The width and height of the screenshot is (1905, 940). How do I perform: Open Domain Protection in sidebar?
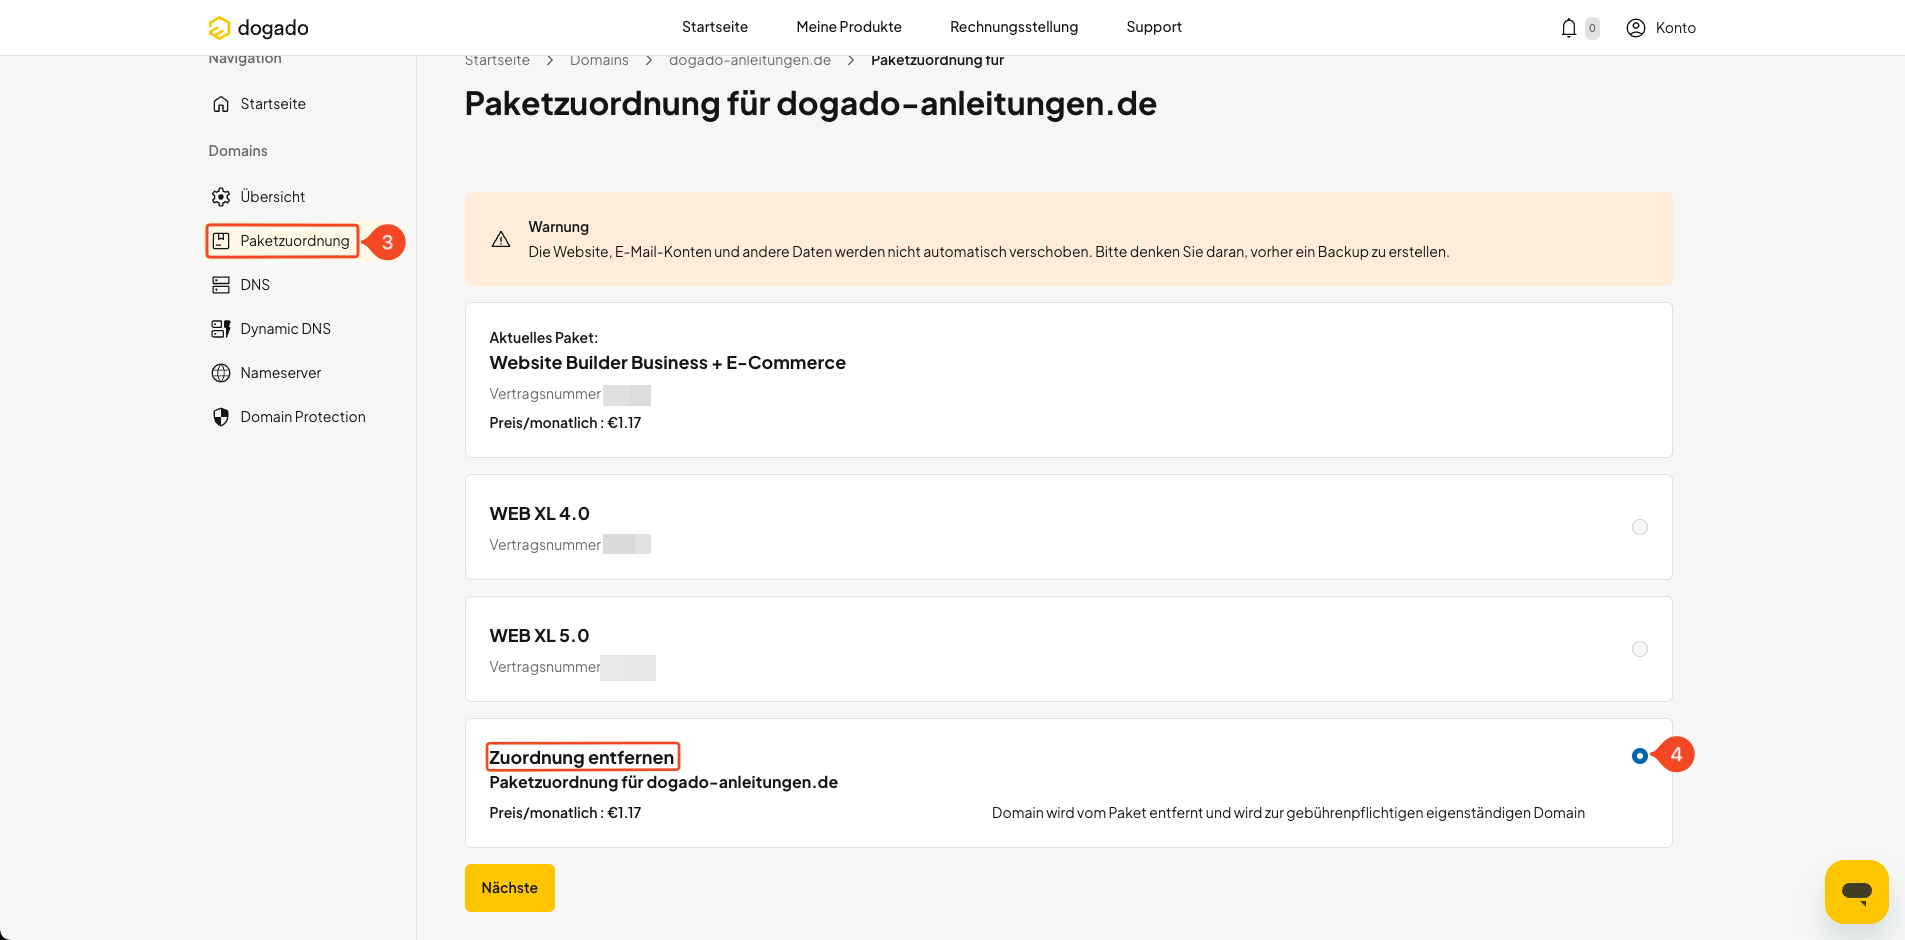[x=303, y=417]
